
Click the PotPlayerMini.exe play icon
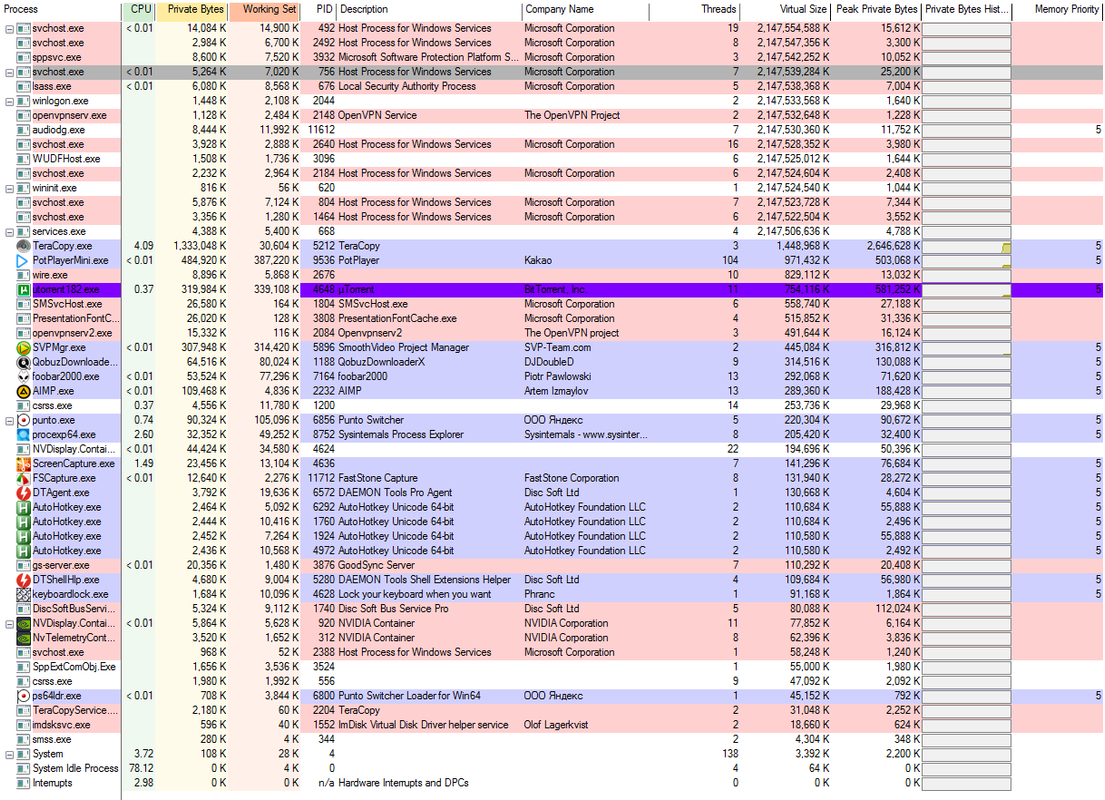click(23, 261)
